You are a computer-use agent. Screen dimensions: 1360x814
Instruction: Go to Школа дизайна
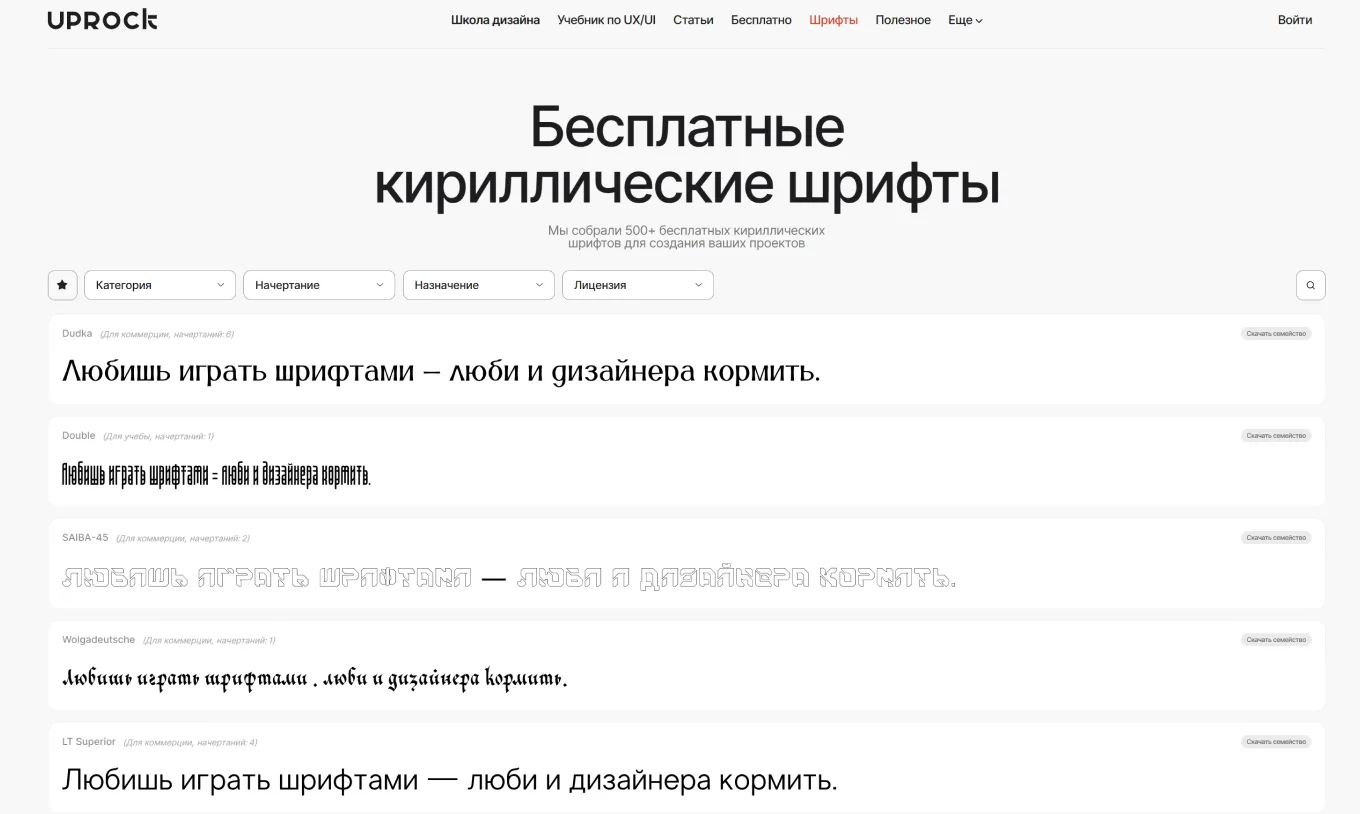(495, 20)
